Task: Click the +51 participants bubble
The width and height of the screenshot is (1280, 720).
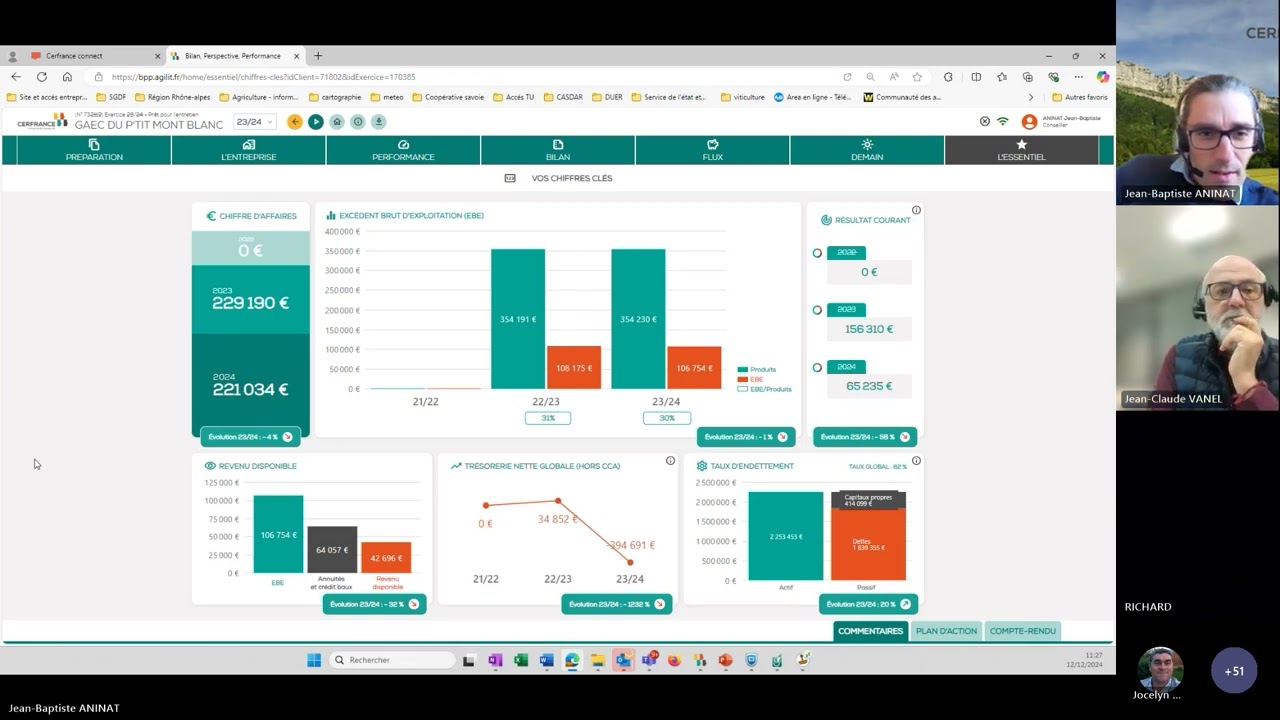Action: click(x=1234, y=671)
